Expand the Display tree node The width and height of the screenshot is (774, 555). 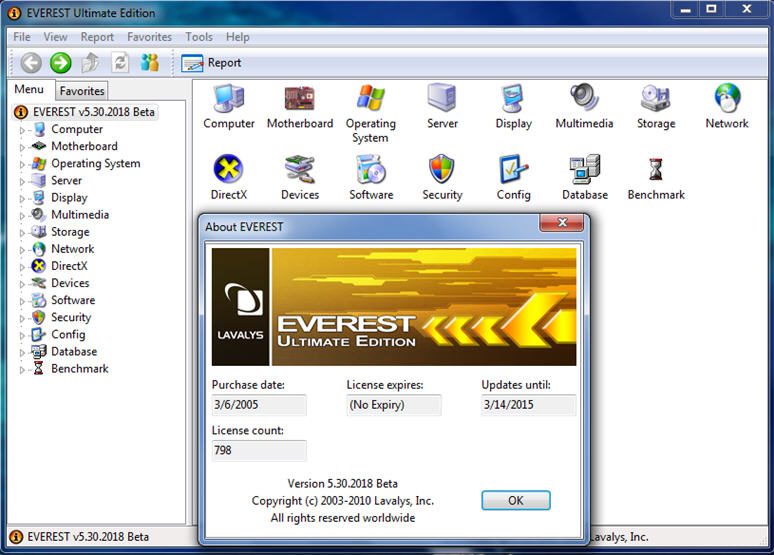click(x=22, y=198)
